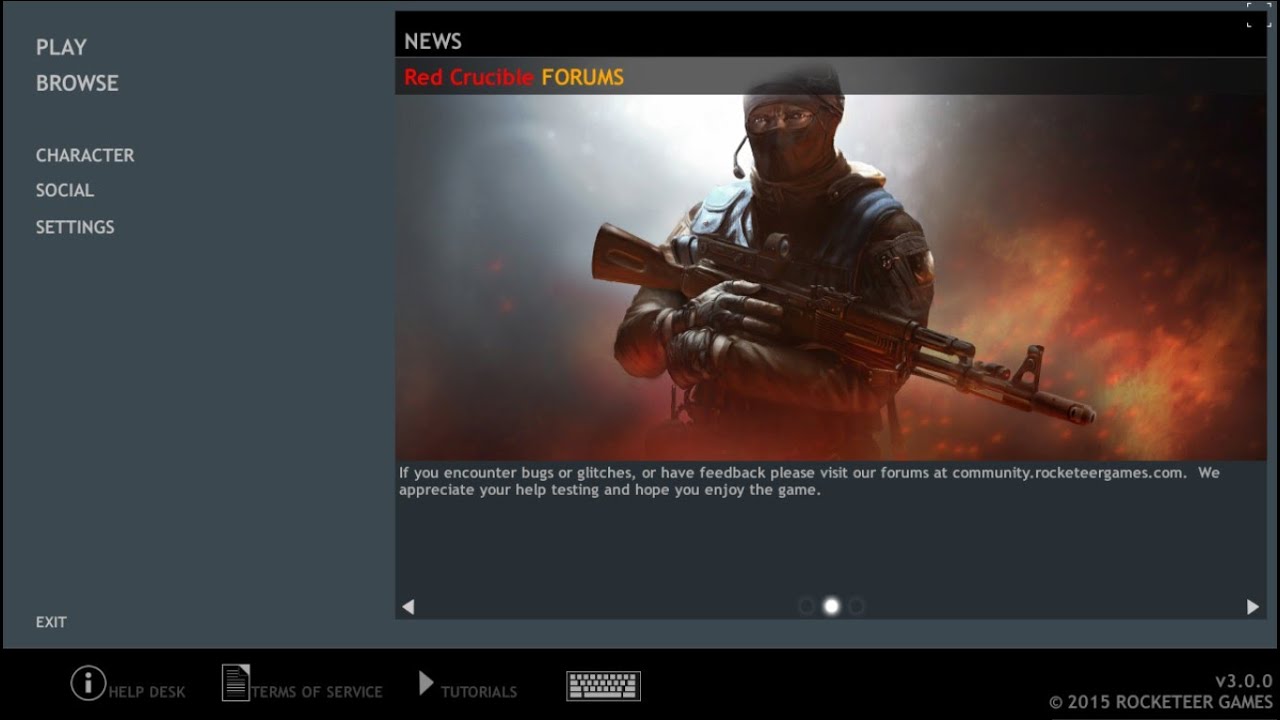This screenshot has height=720, width=1280.
Task: Select the first news page dot
Action: tap(806, 606)
